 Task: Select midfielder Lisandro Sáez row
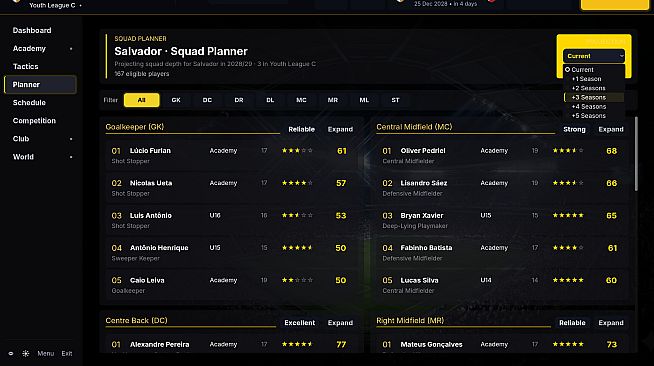tap(503, 188)
